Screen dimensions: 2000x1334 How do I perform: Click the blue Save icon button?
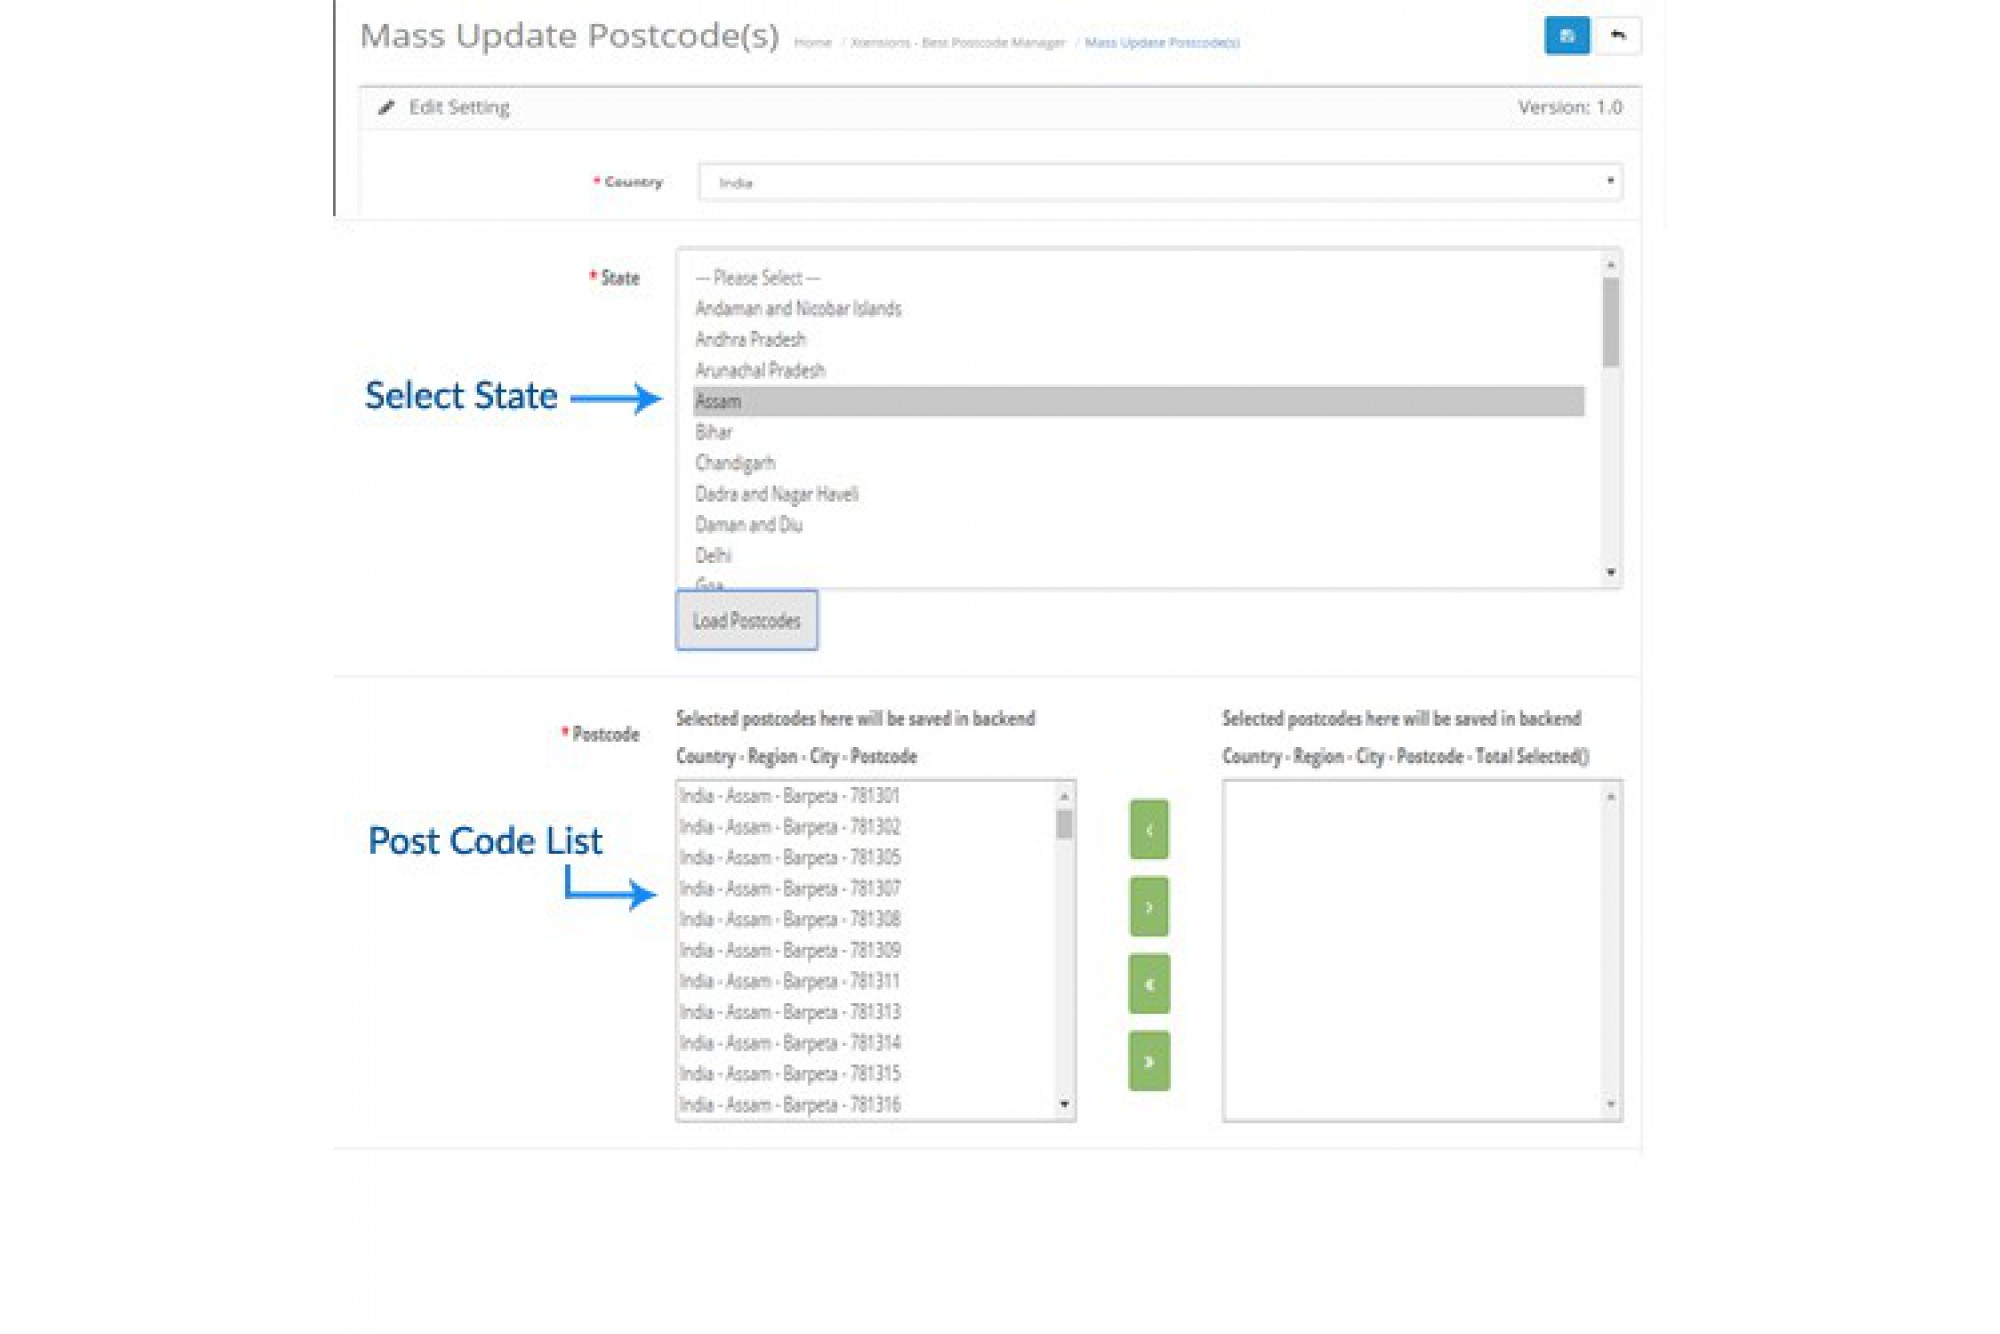pos(1566,36)
